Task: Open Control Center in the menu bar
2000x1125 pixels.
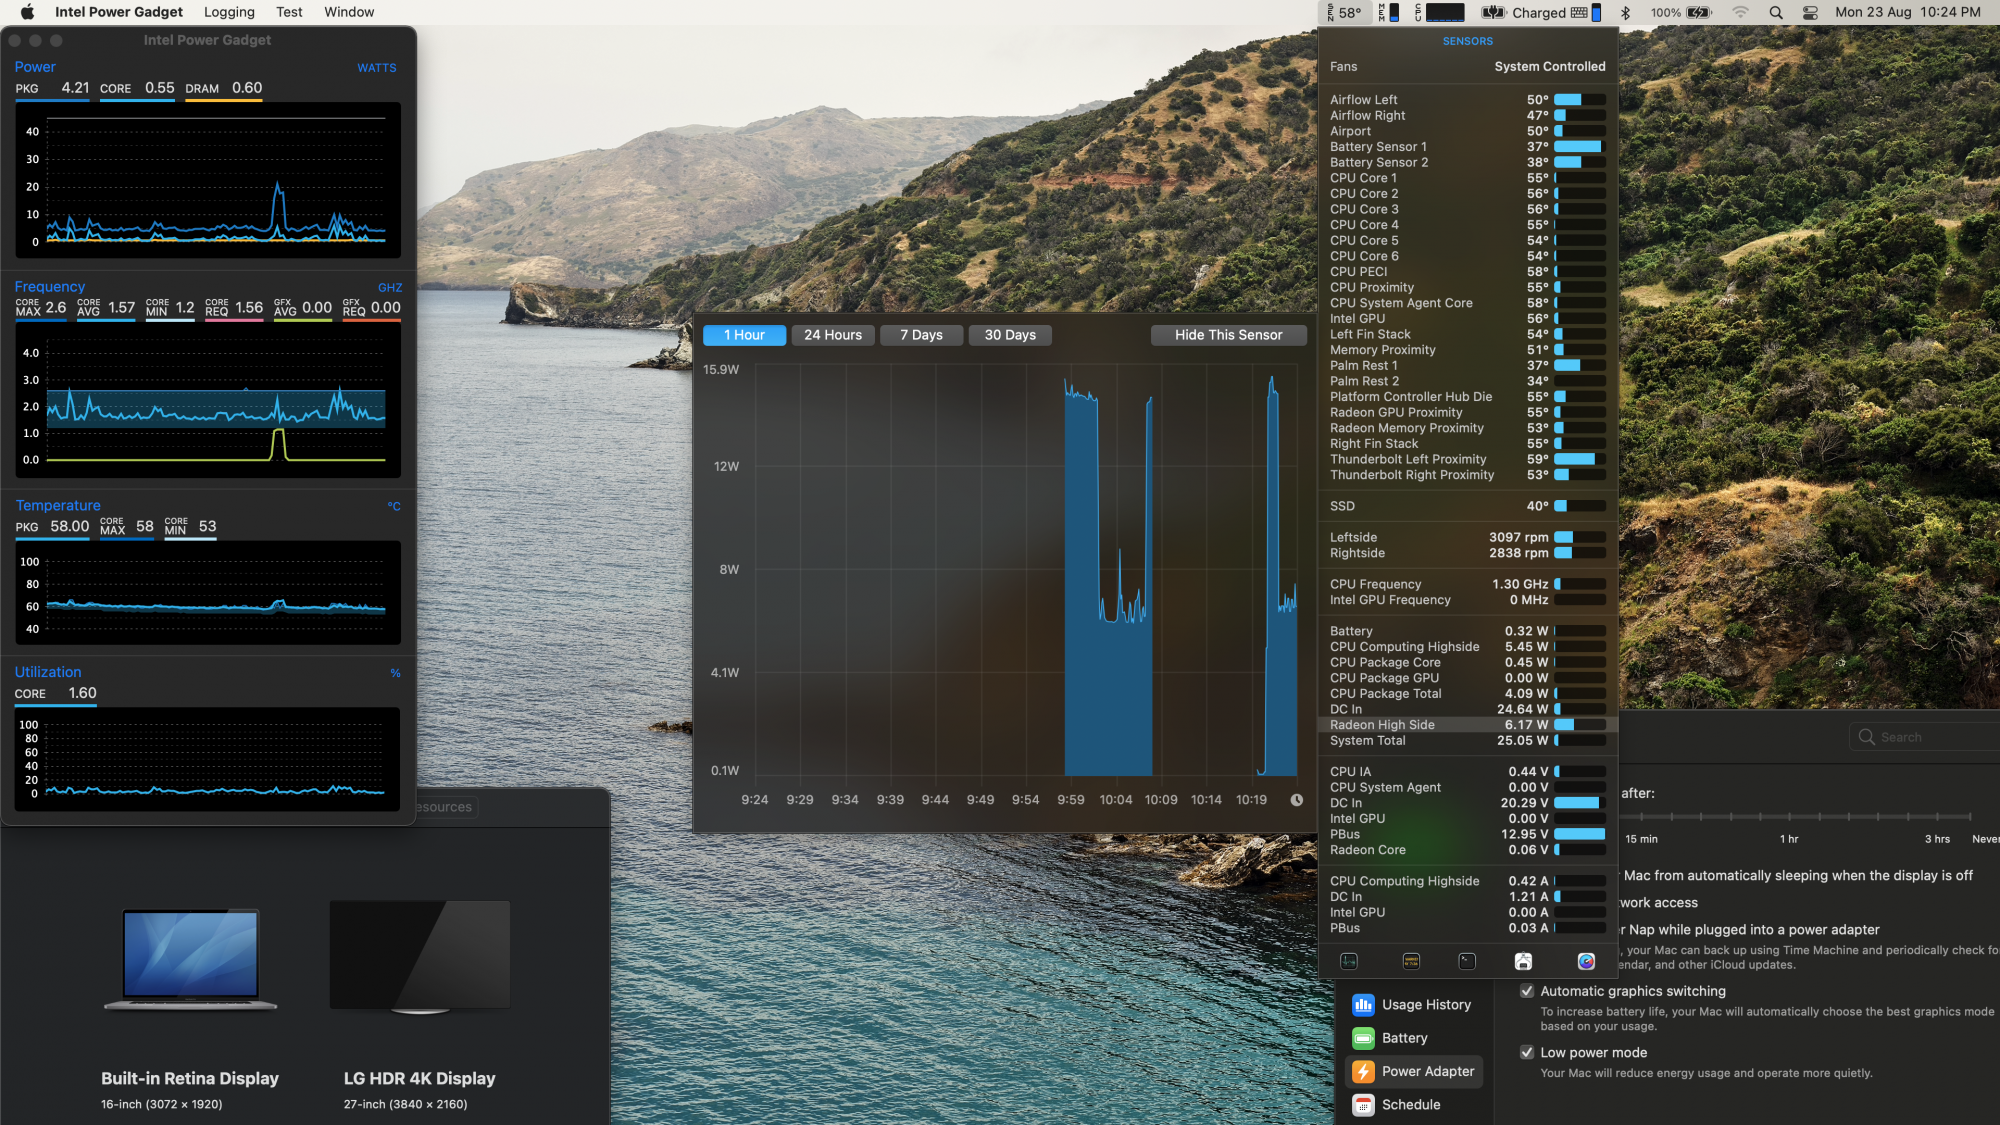Action: click(1810, 13)
